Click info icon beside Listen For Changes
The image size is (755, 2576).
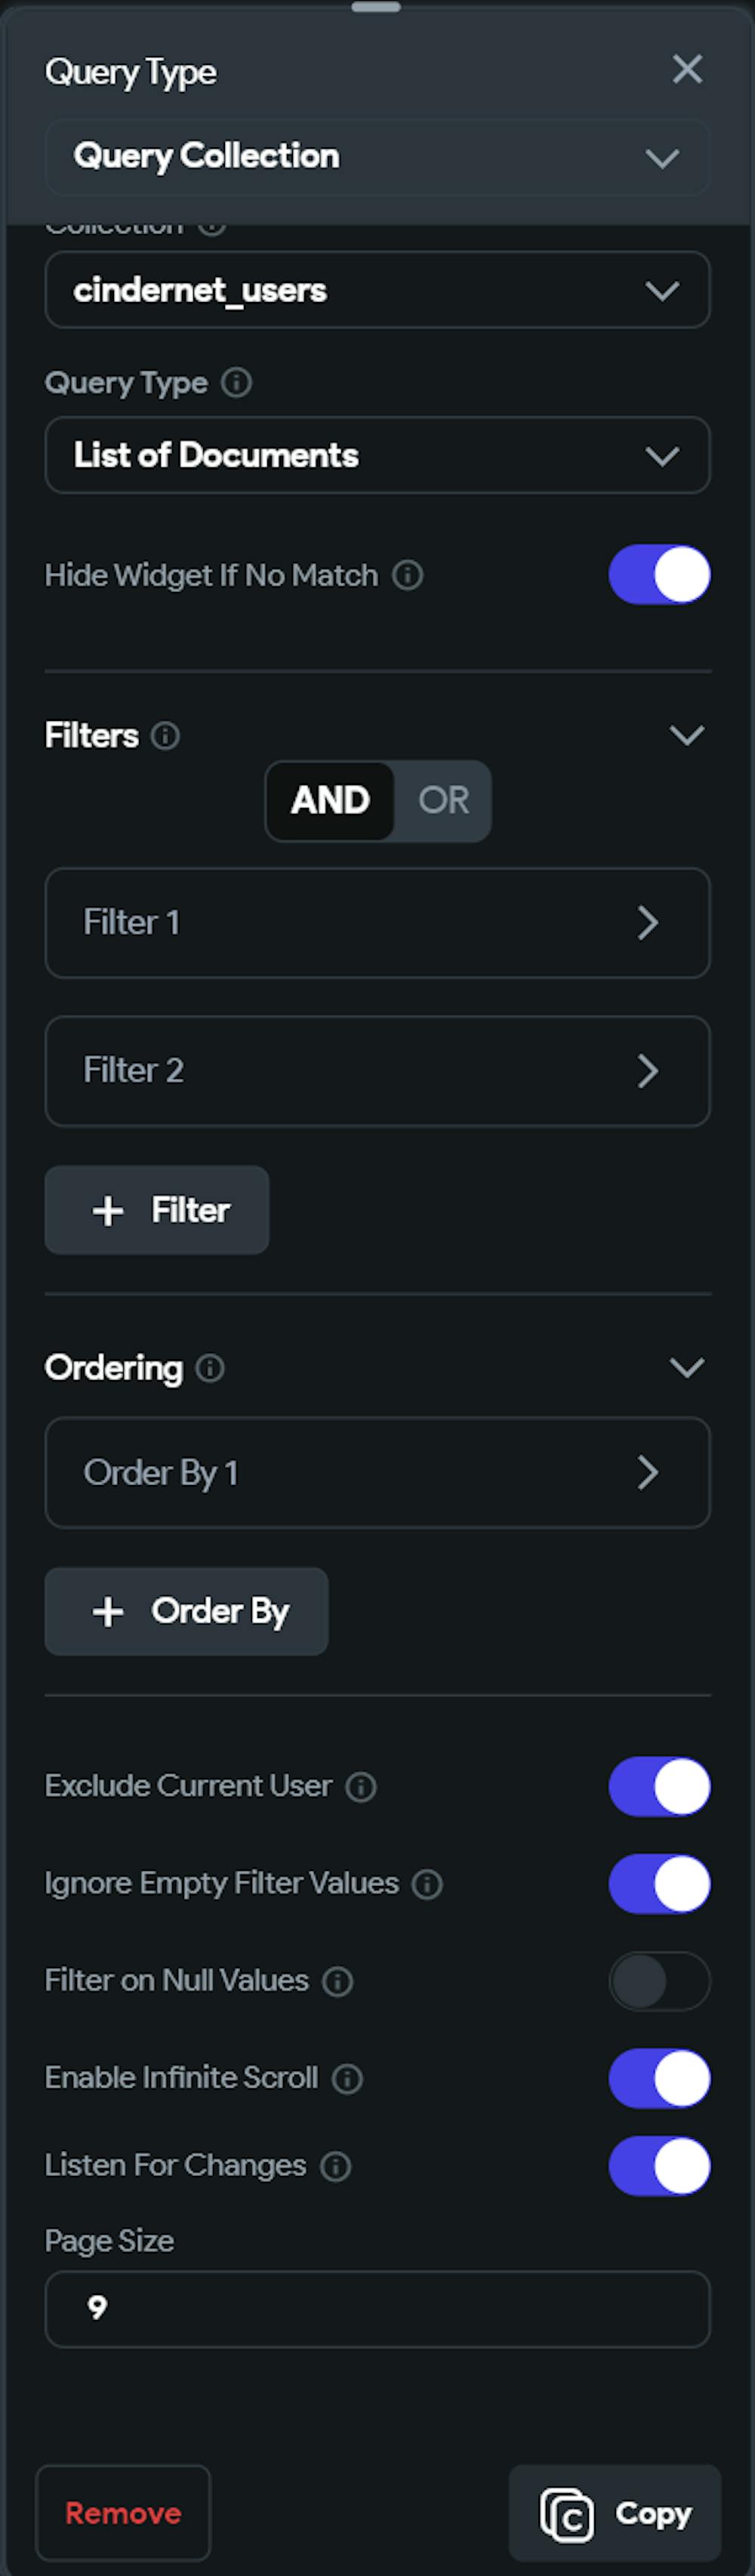click(335, 2166)
